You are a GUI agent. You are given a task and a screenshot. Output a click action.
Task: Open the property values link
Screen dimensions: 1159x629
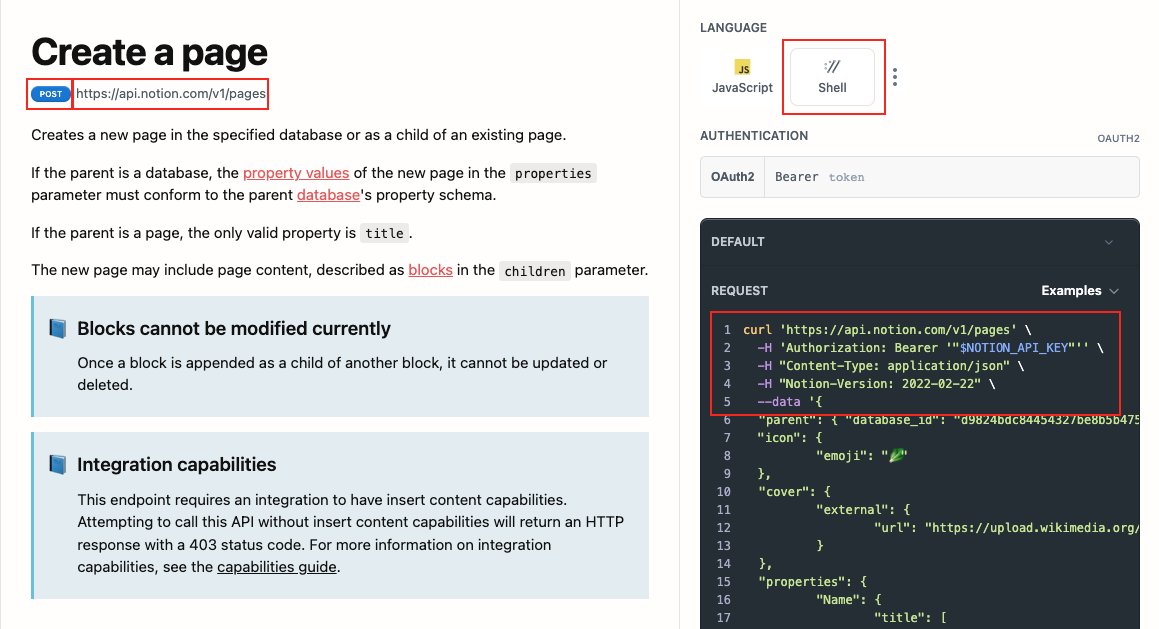click(x=296, y=173)
